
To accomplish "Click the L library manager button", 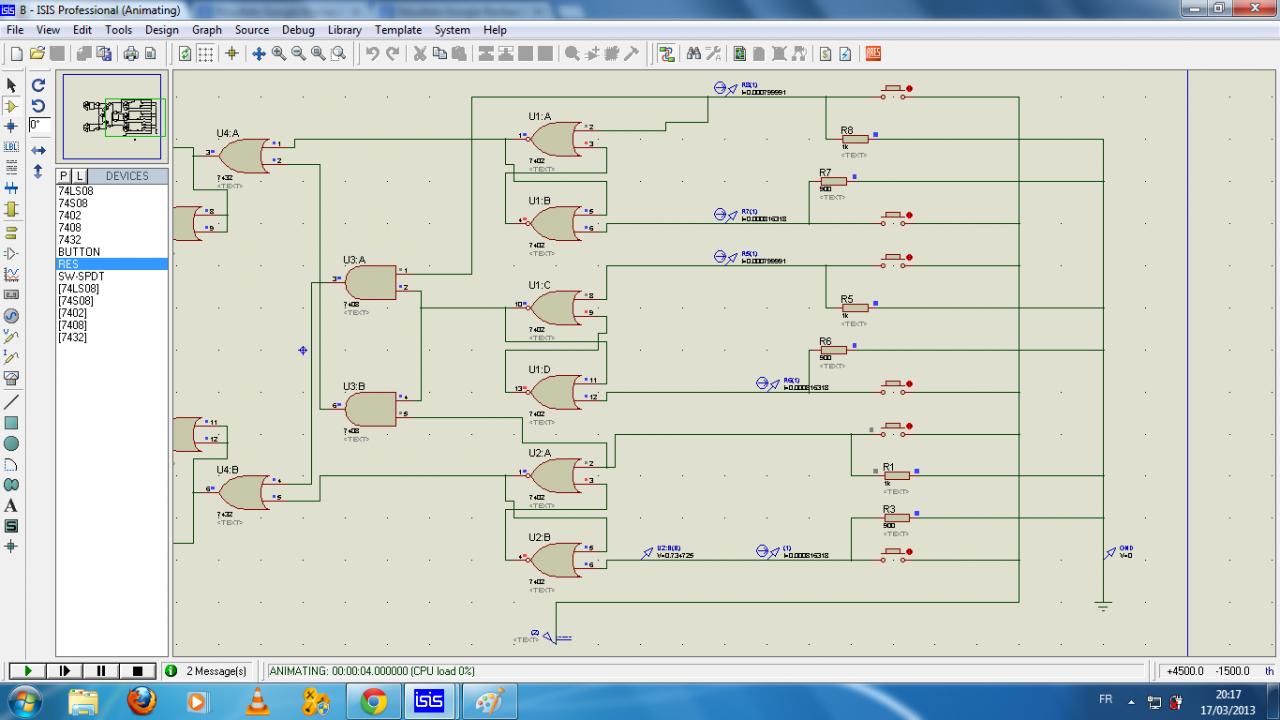I will (x=80, y=176).
